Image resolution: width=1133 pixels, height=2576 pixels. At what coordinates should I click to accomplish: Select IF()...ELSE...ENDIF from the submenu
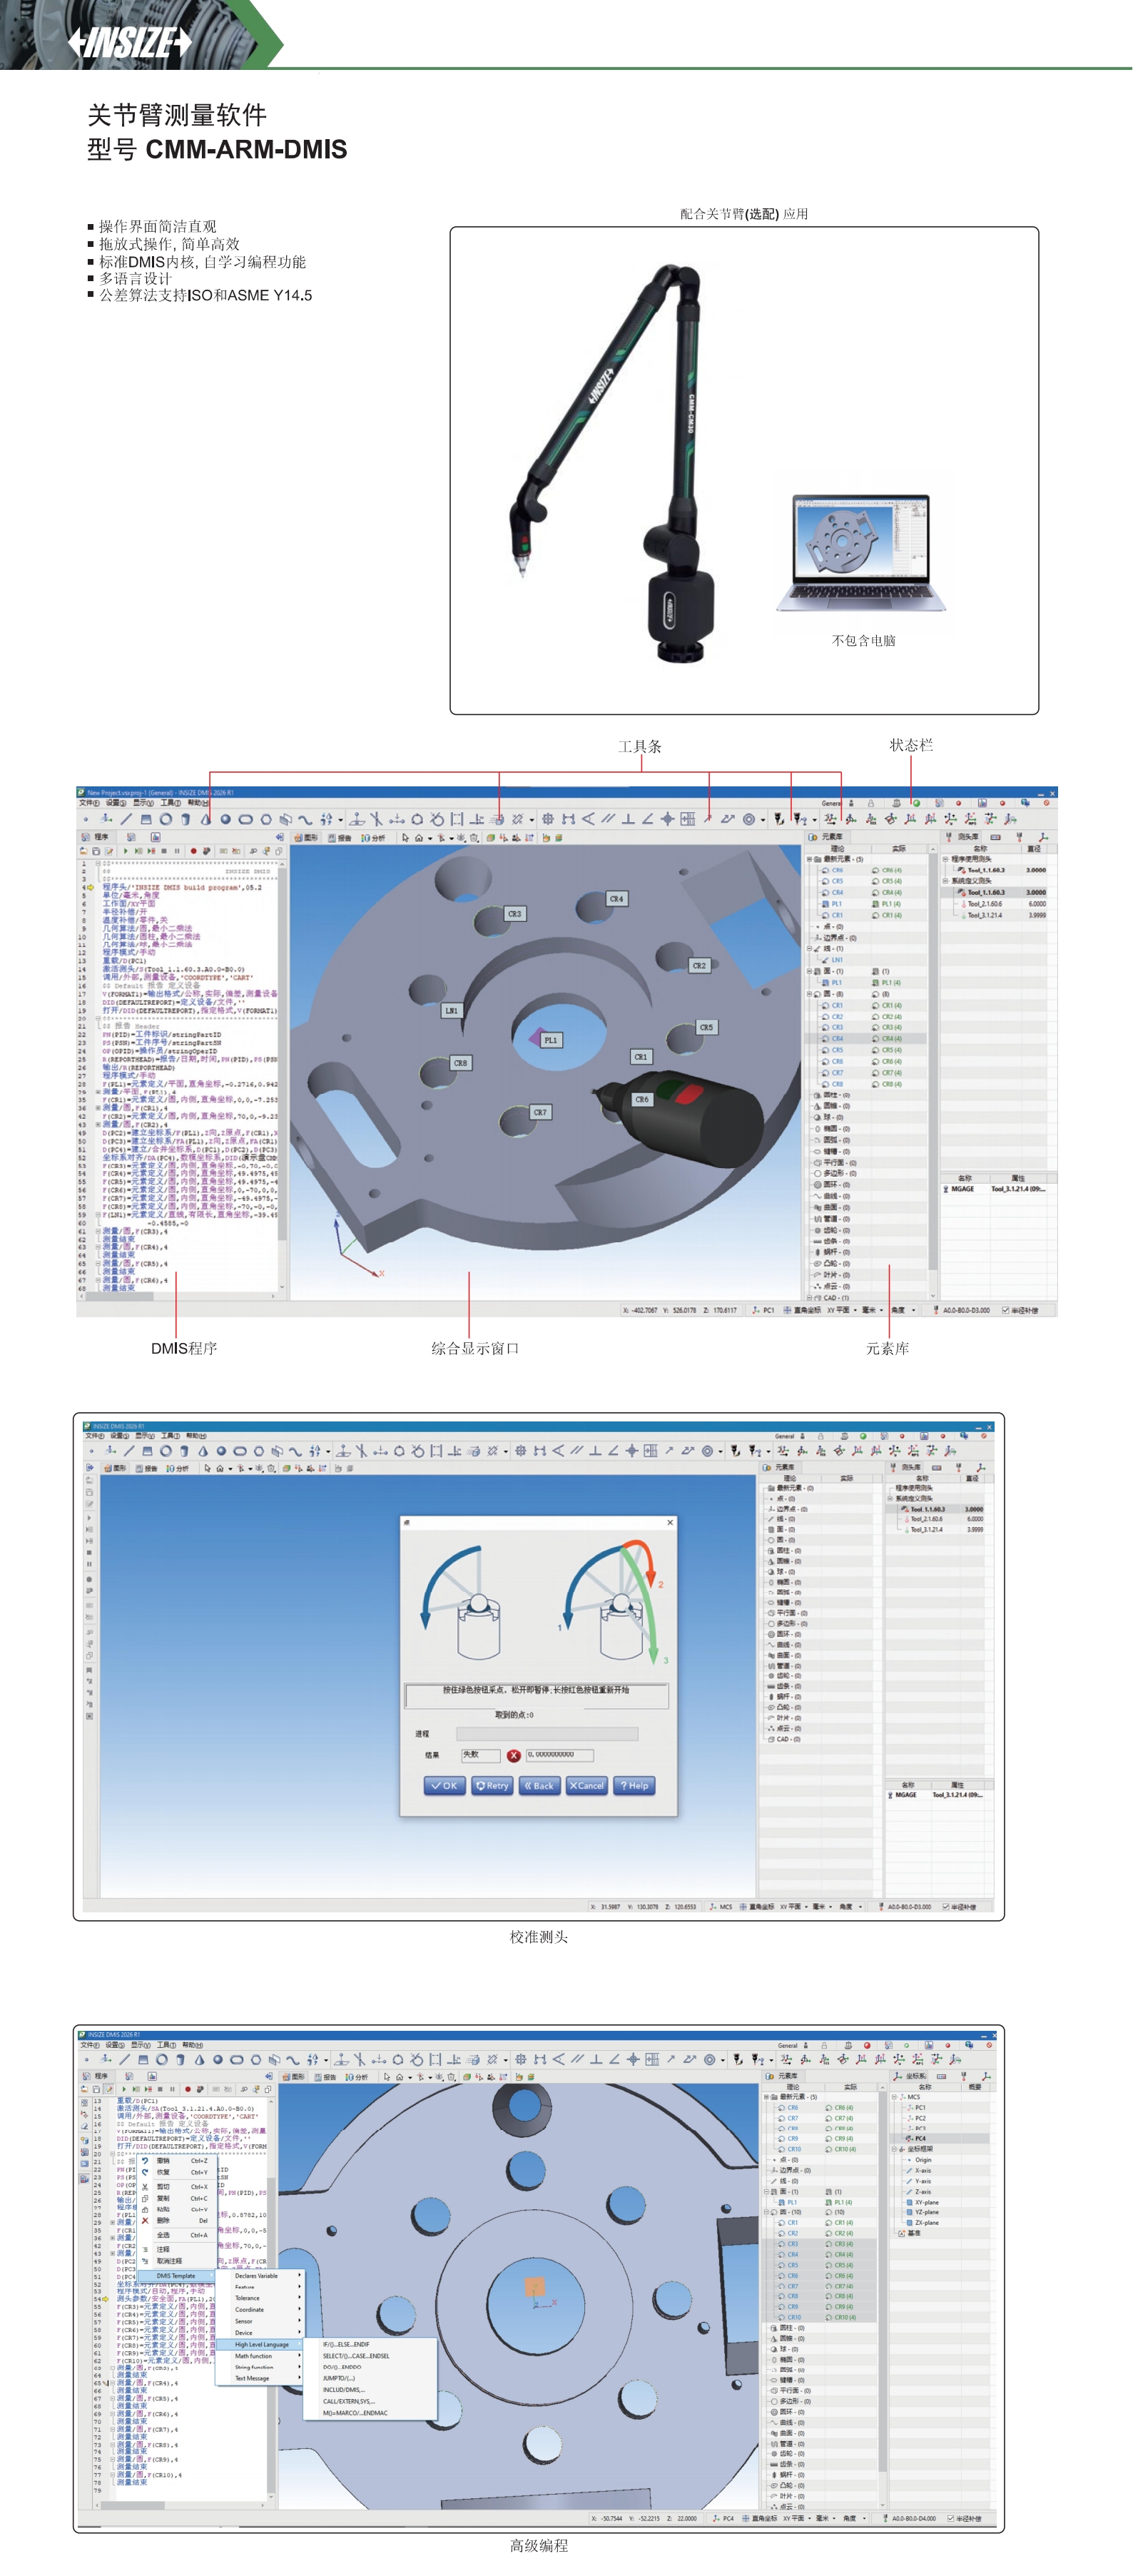[346, 2344]
